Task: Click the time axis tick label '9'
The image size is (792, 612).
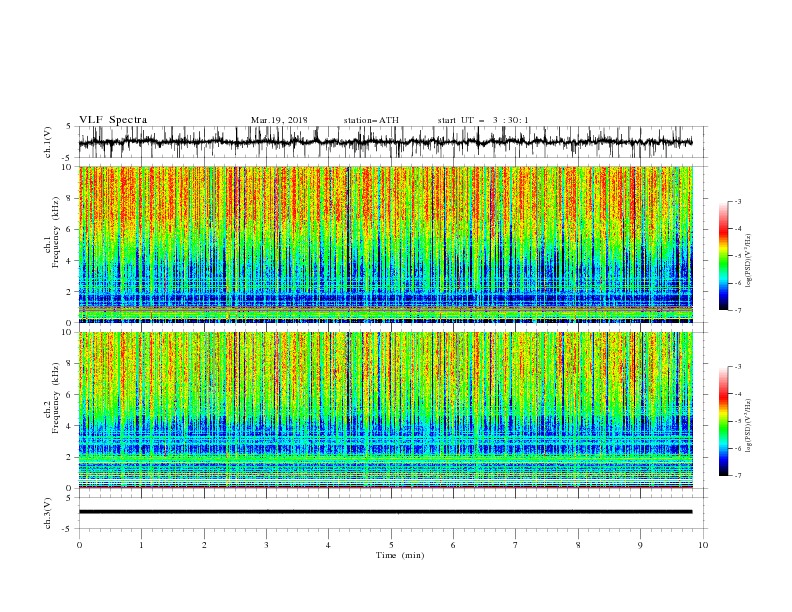Action: 640,545
